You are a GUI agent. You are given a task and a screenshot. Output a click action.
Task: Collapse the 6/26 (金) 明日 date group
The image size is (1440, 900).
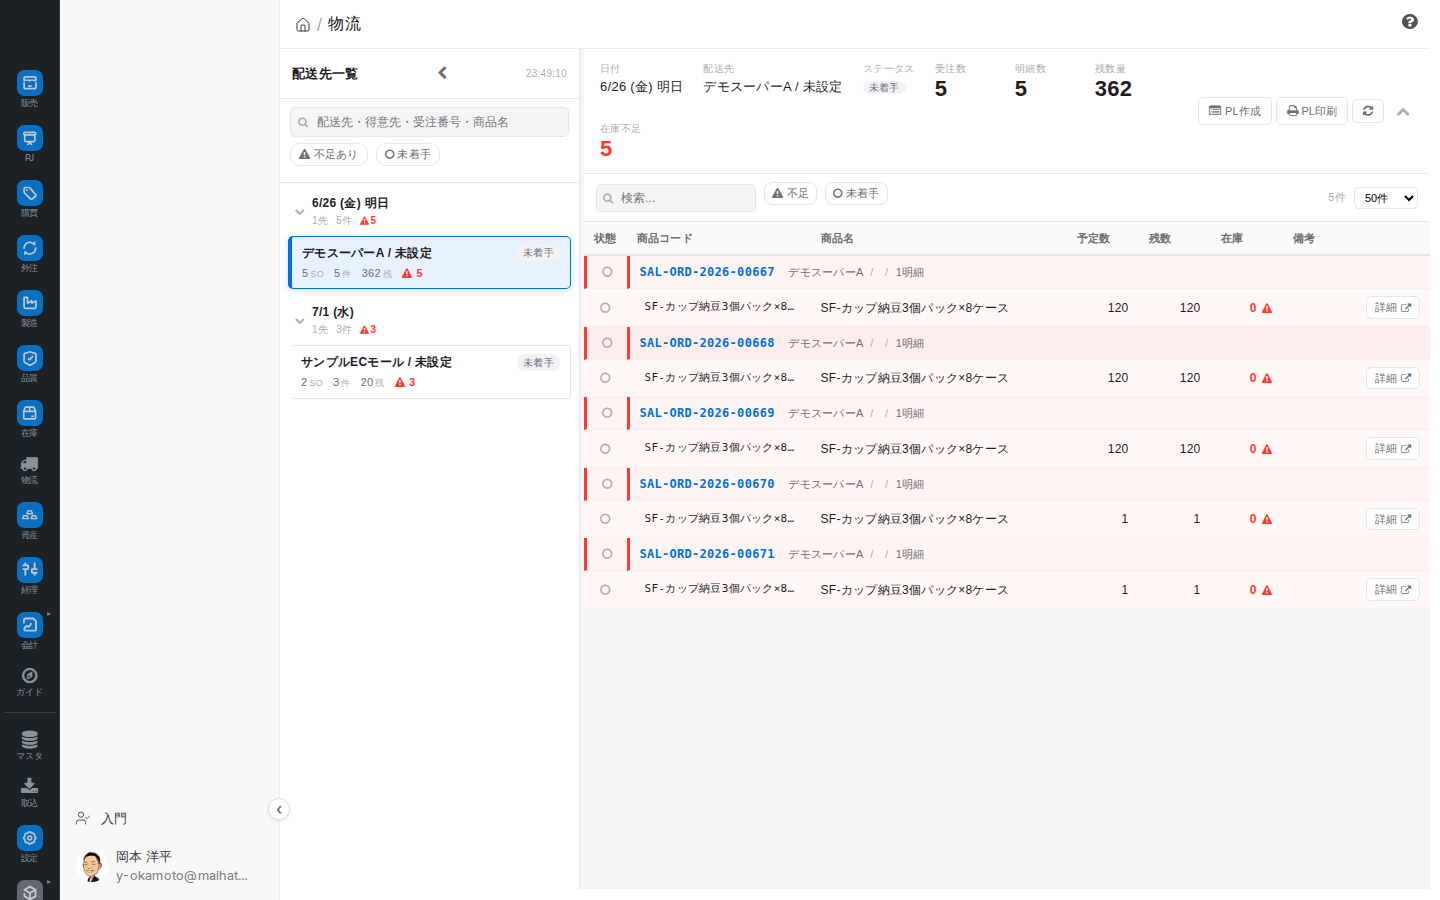tap(299, 212)
